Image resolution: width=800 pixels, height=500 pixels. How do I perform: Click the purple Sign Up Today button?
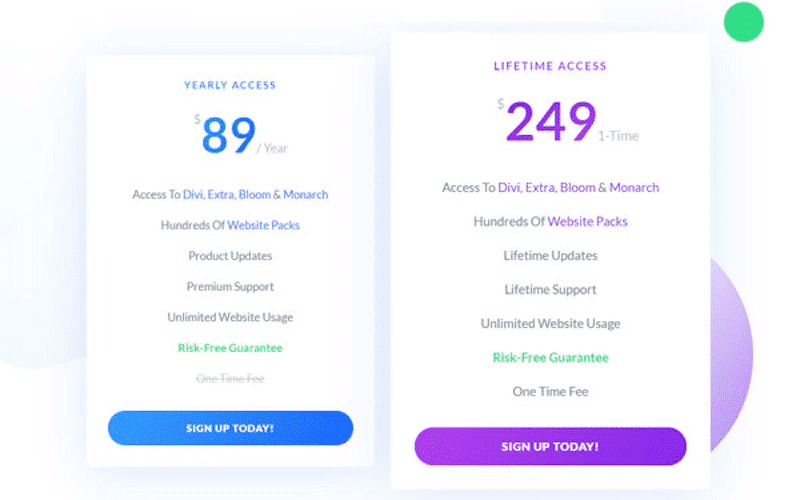click(550, 446)
